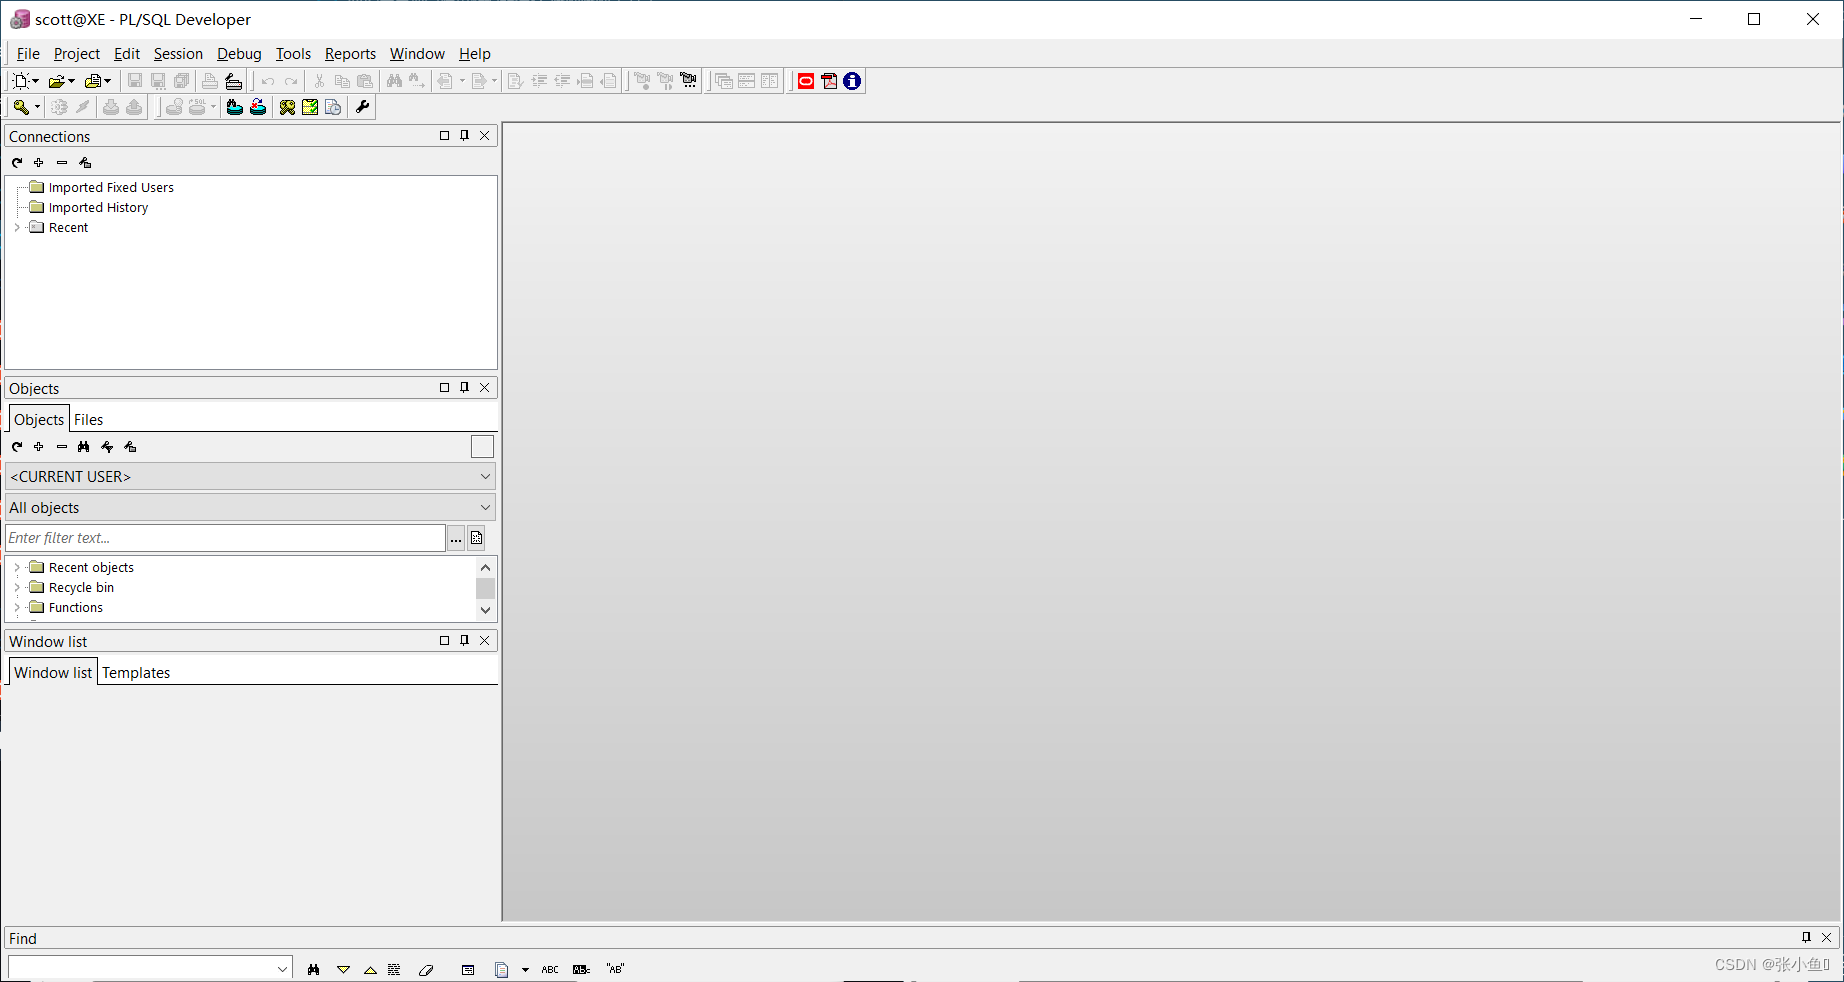Toggle pin on the Connections panel

(465, 135)
